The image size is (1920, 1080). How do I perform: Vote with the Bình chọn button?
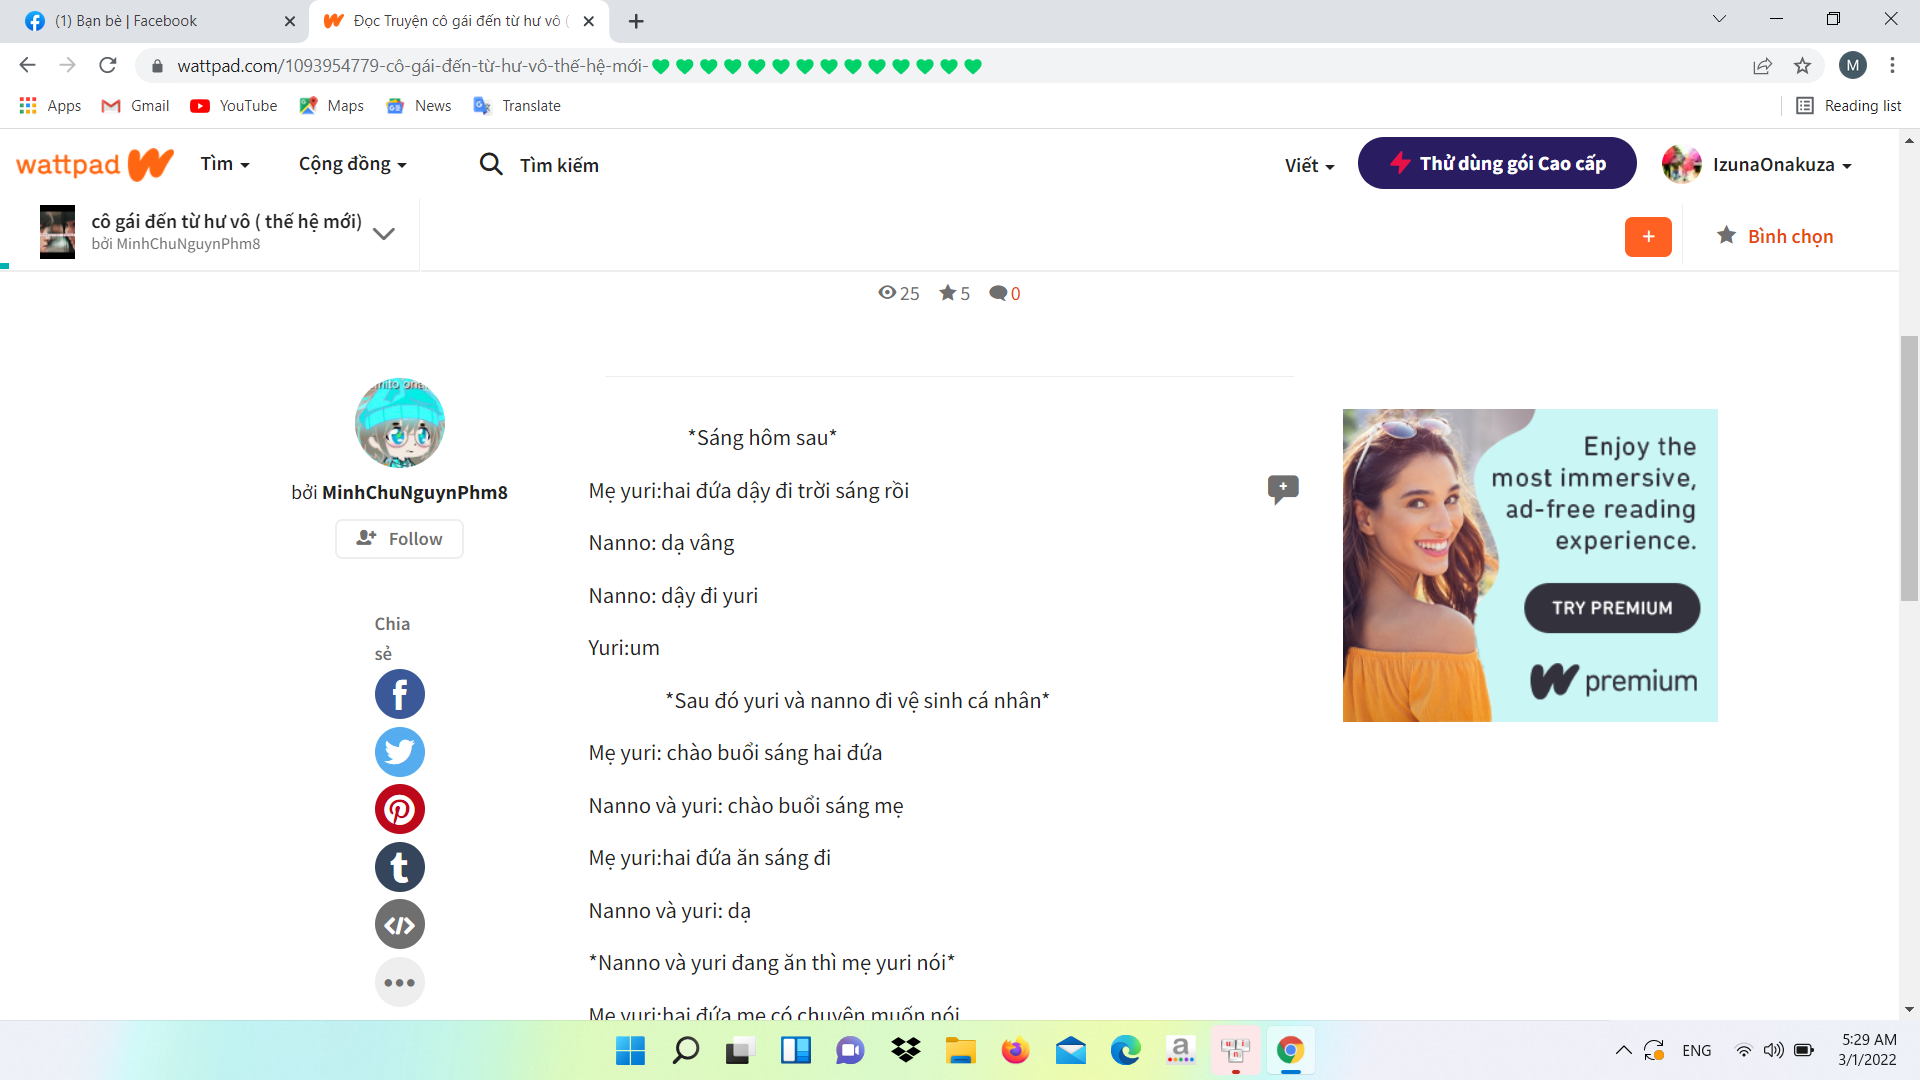1775,237
